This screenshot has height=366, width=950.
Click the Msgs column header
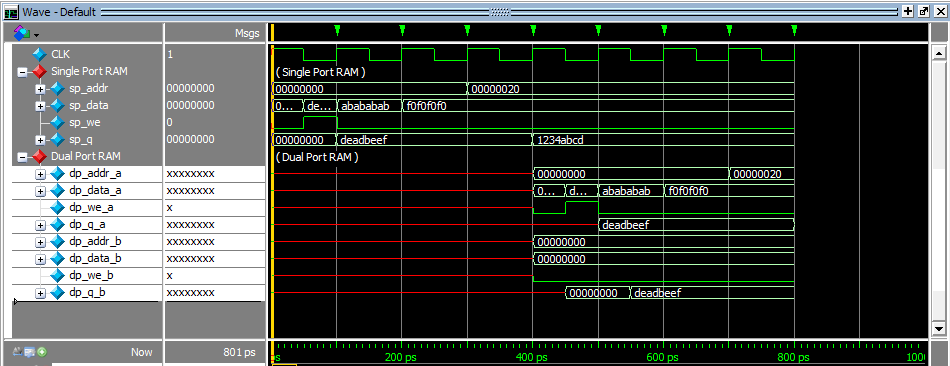[247, 34]
